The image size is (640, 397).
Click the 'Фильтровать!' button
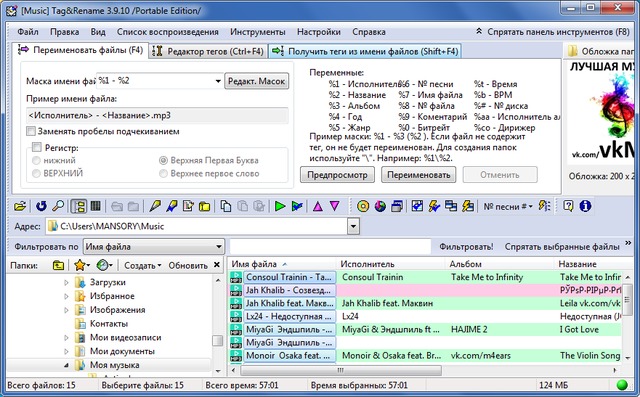coord(466,246)
